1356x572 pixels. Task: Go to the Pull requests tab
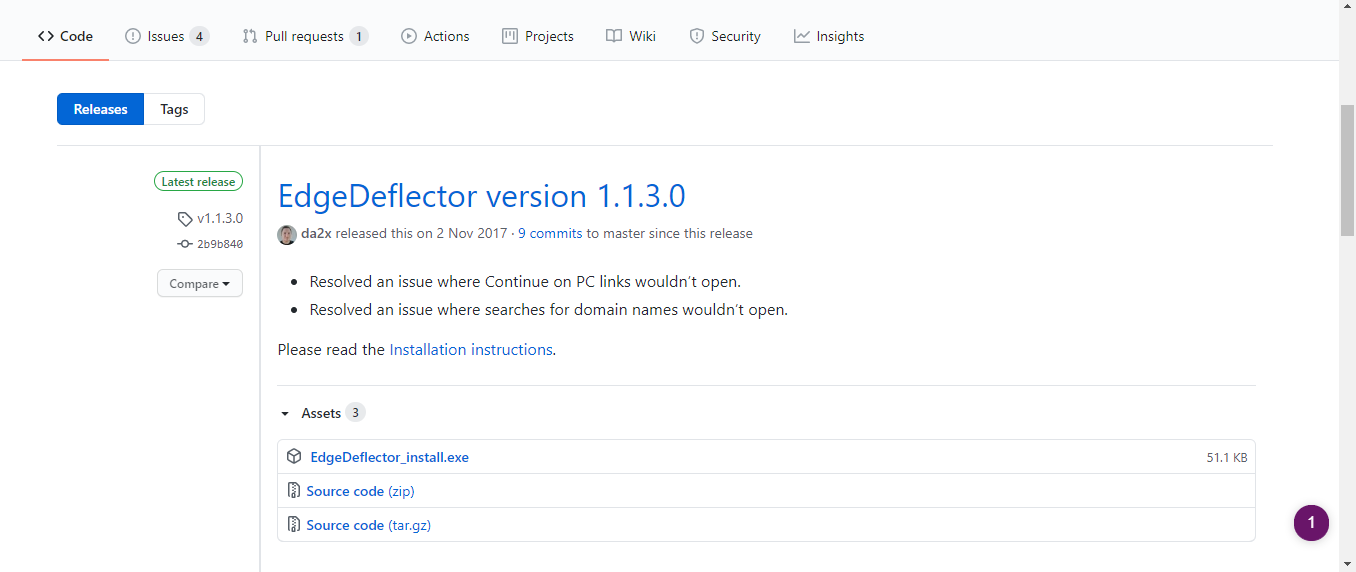tap(305, 36)
